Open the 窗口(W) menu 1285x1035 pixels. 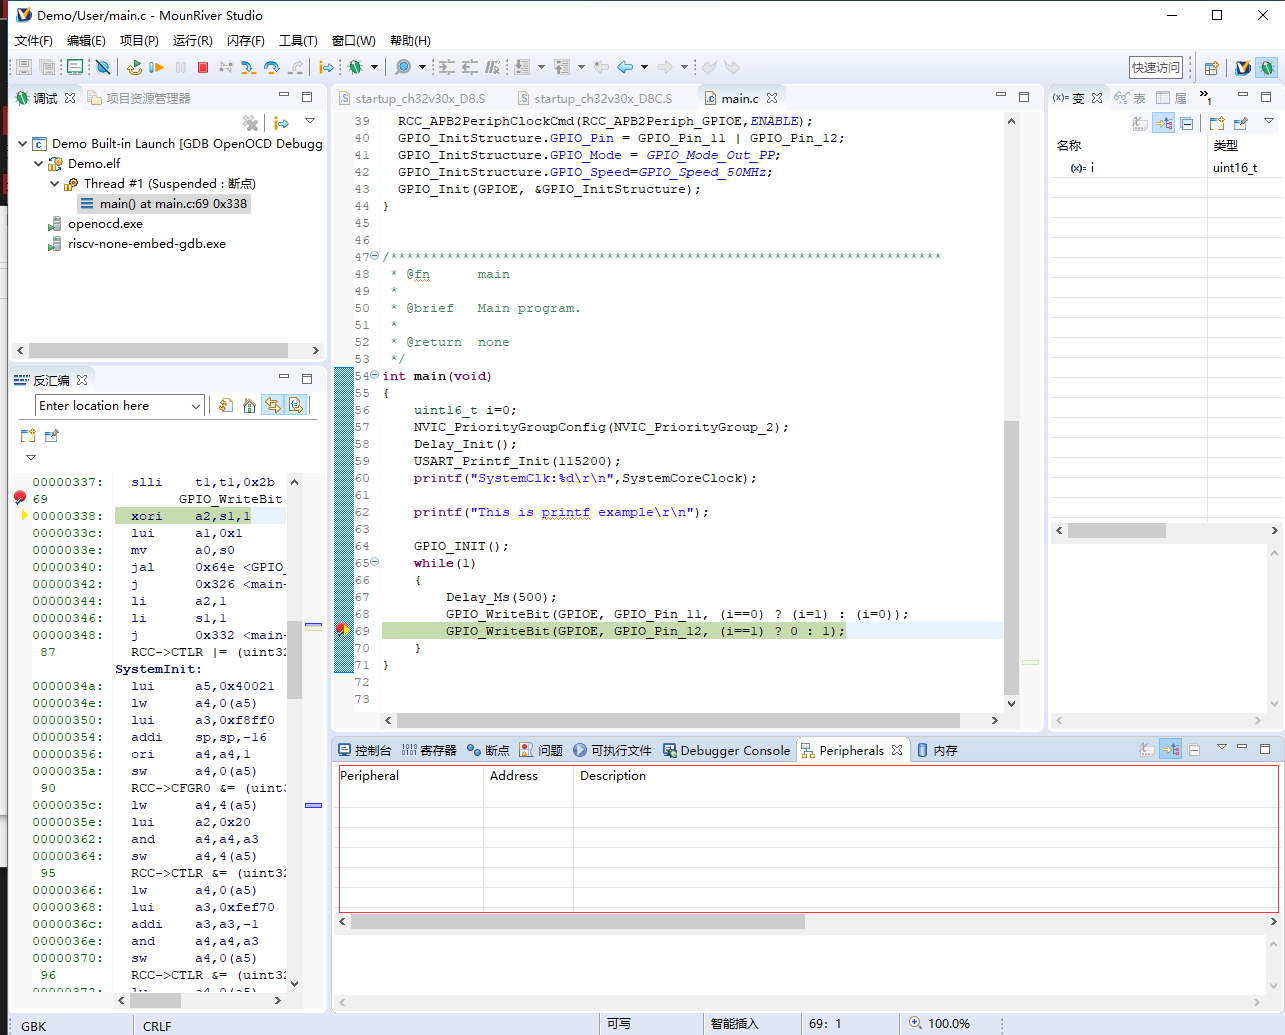coord(353,40)
